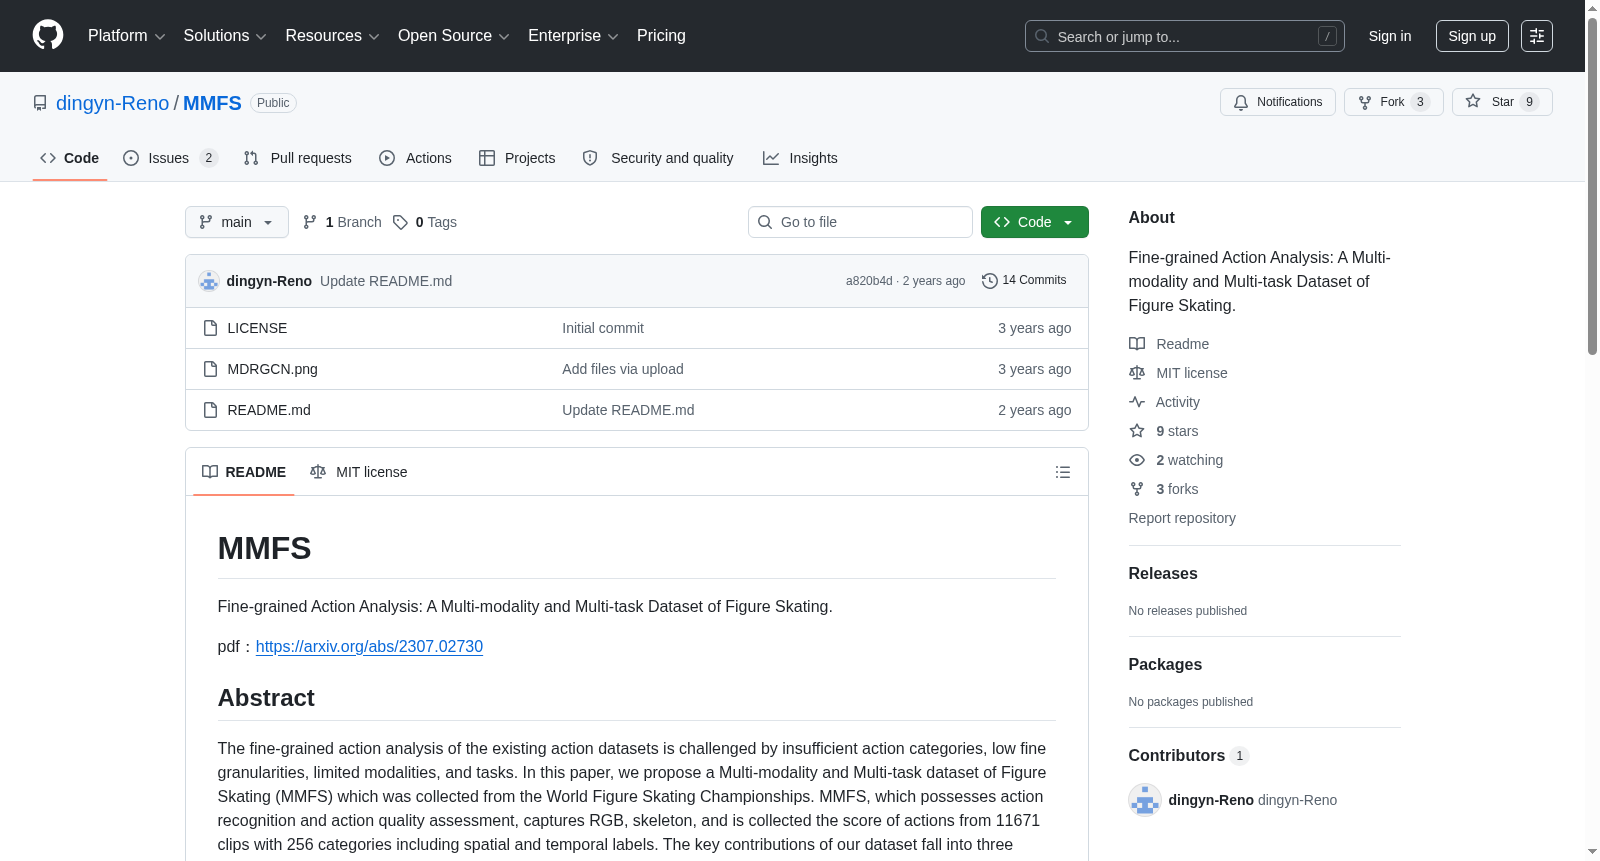Open the Insights tab
Viewport: 1600px width, 861px height.
point(800,158)
